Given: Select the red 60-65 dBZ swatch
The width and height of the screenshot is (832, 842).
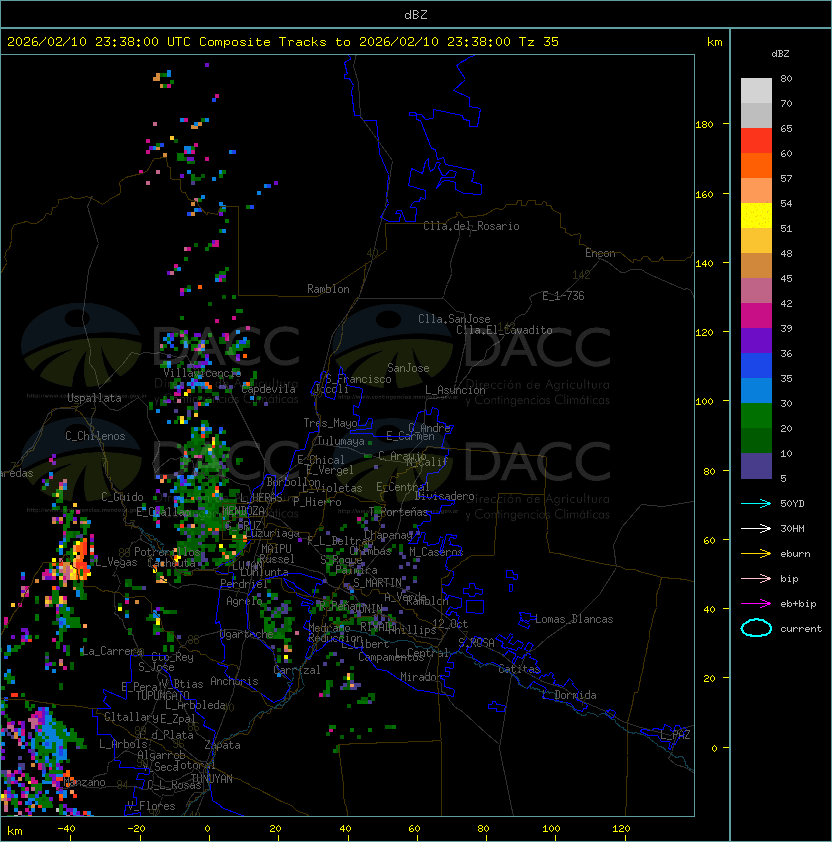Looking at the screenshot, I should pos(756,141).
